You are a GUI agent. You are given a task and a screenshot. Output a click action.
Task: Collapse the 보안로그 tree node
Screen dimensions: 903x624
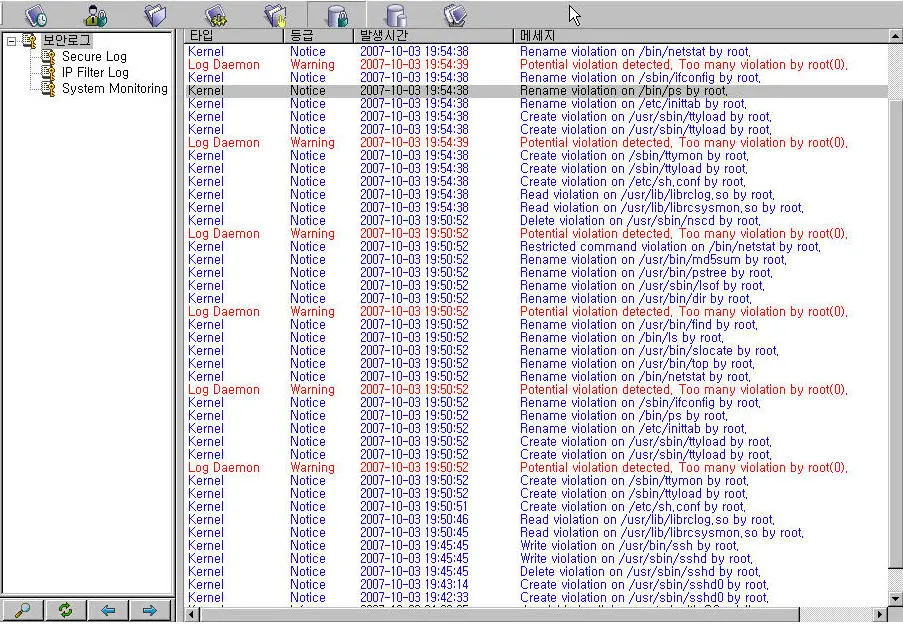pyautogui.click(x=11, y=41)
